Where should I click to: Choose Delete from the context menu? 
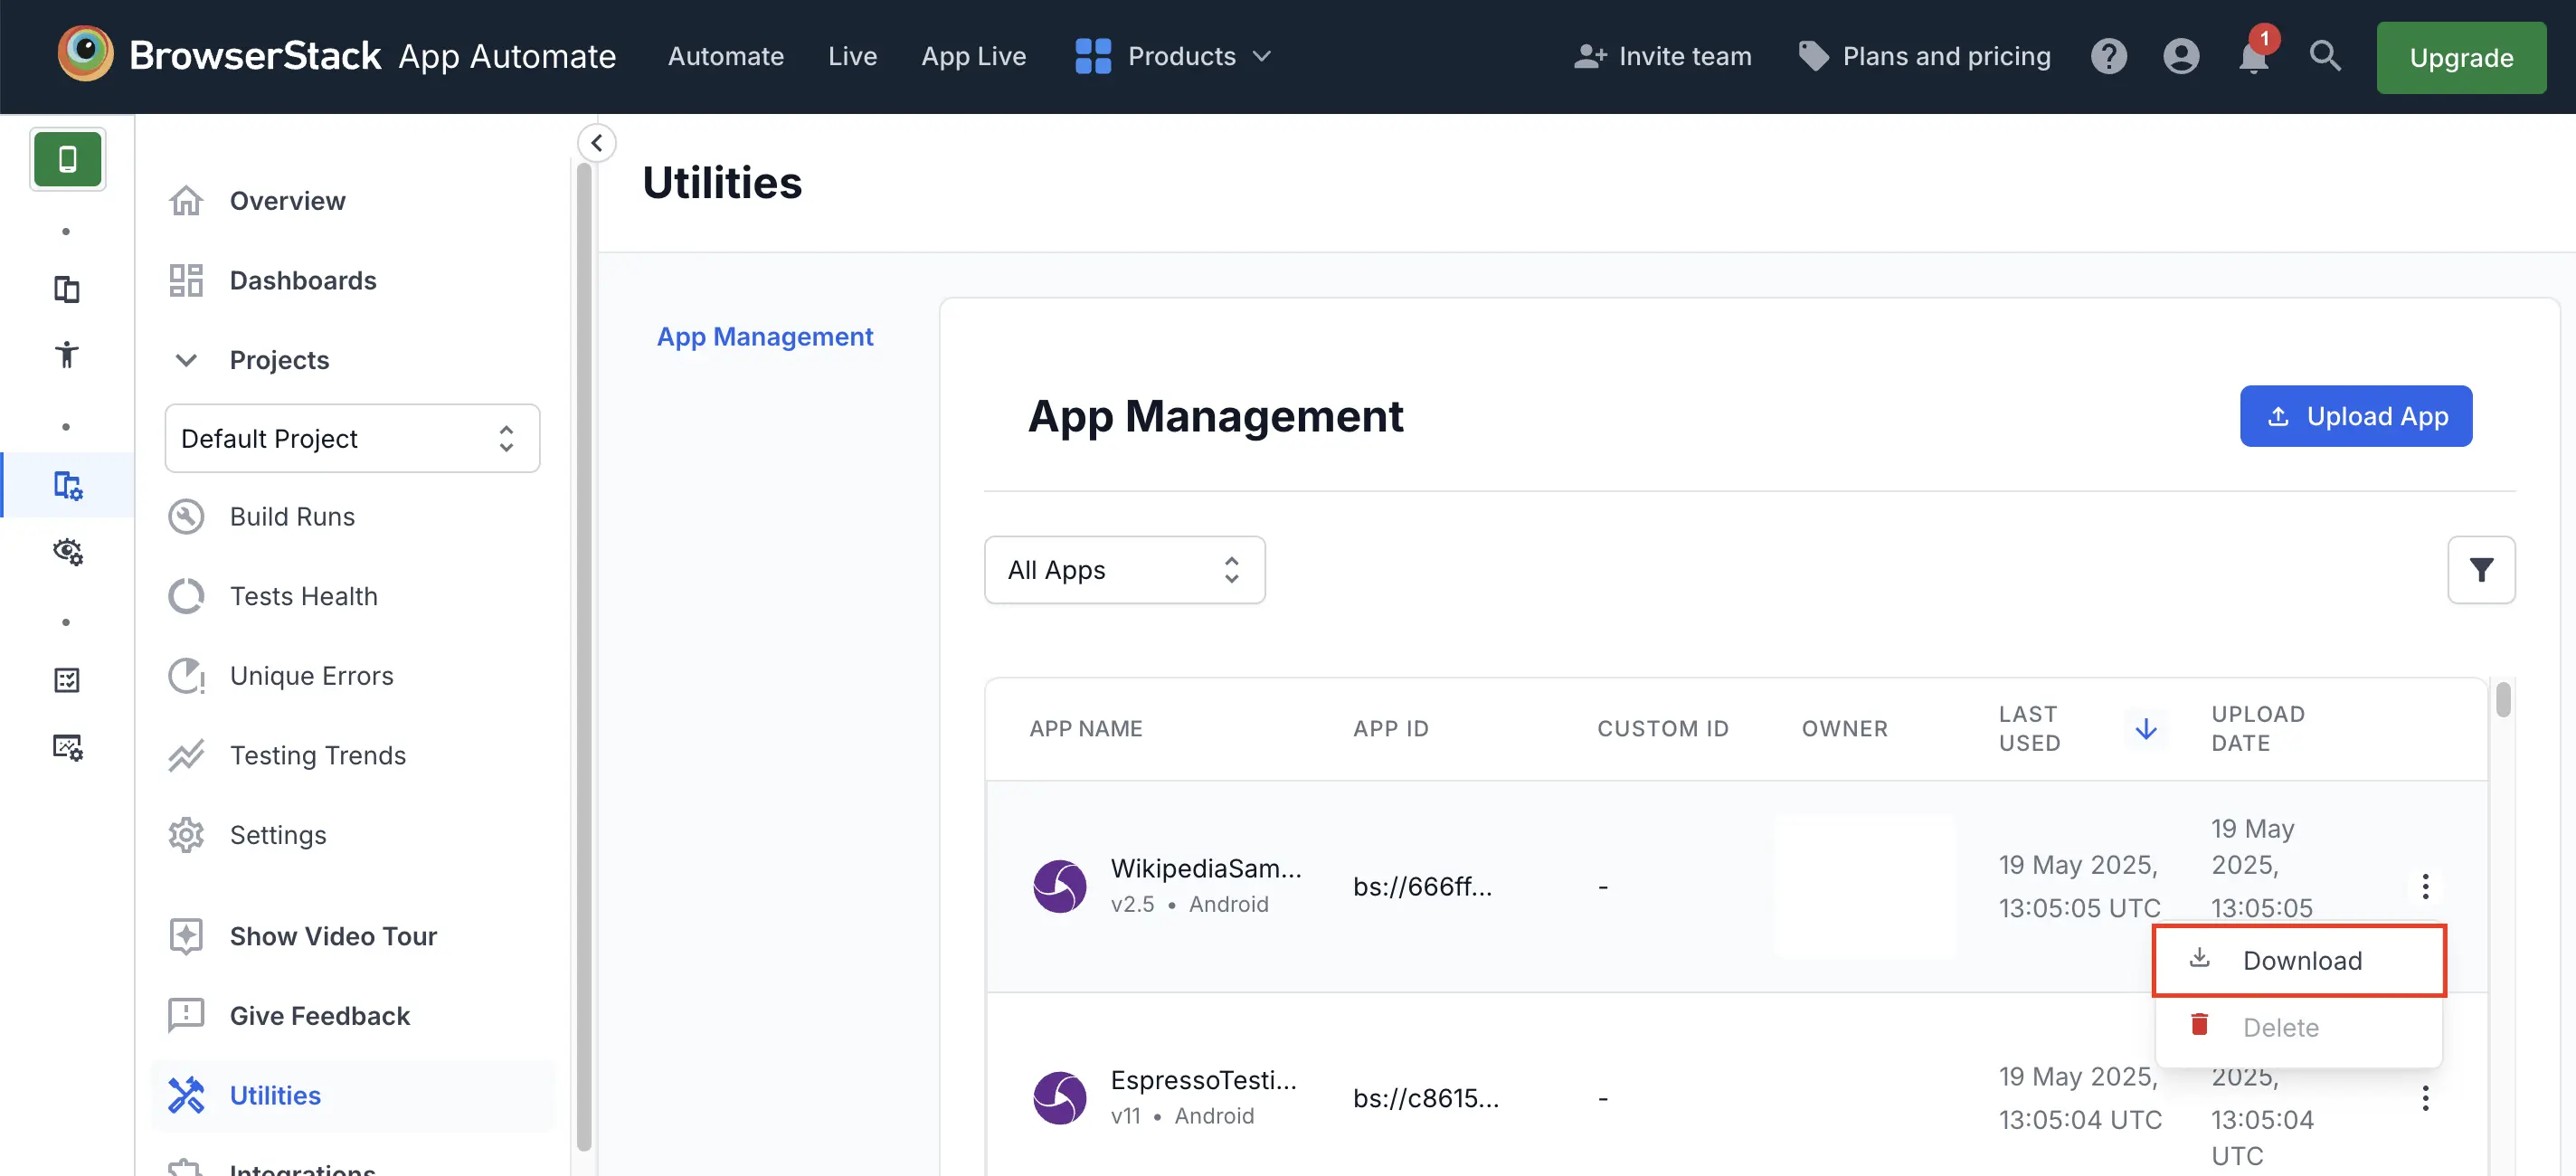tap(2298, 1027)
